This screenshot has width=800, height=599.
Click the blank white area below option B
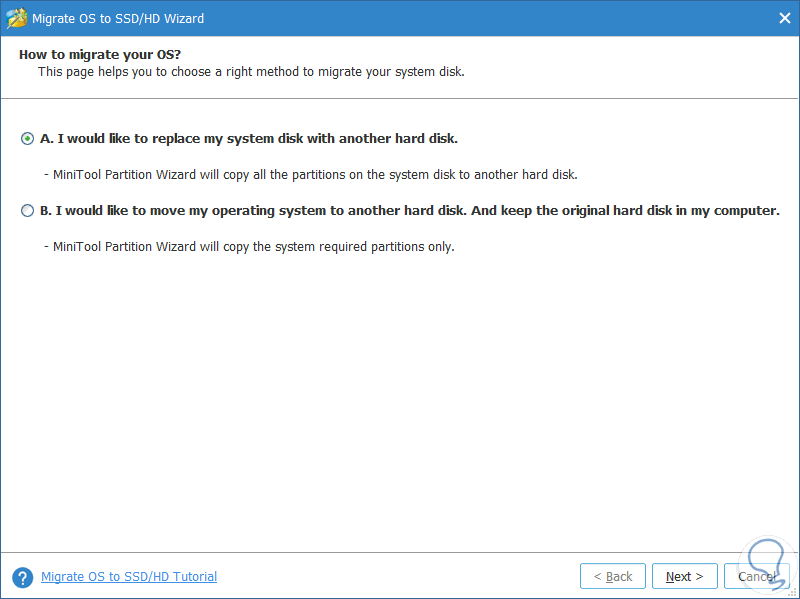[400, 400]
